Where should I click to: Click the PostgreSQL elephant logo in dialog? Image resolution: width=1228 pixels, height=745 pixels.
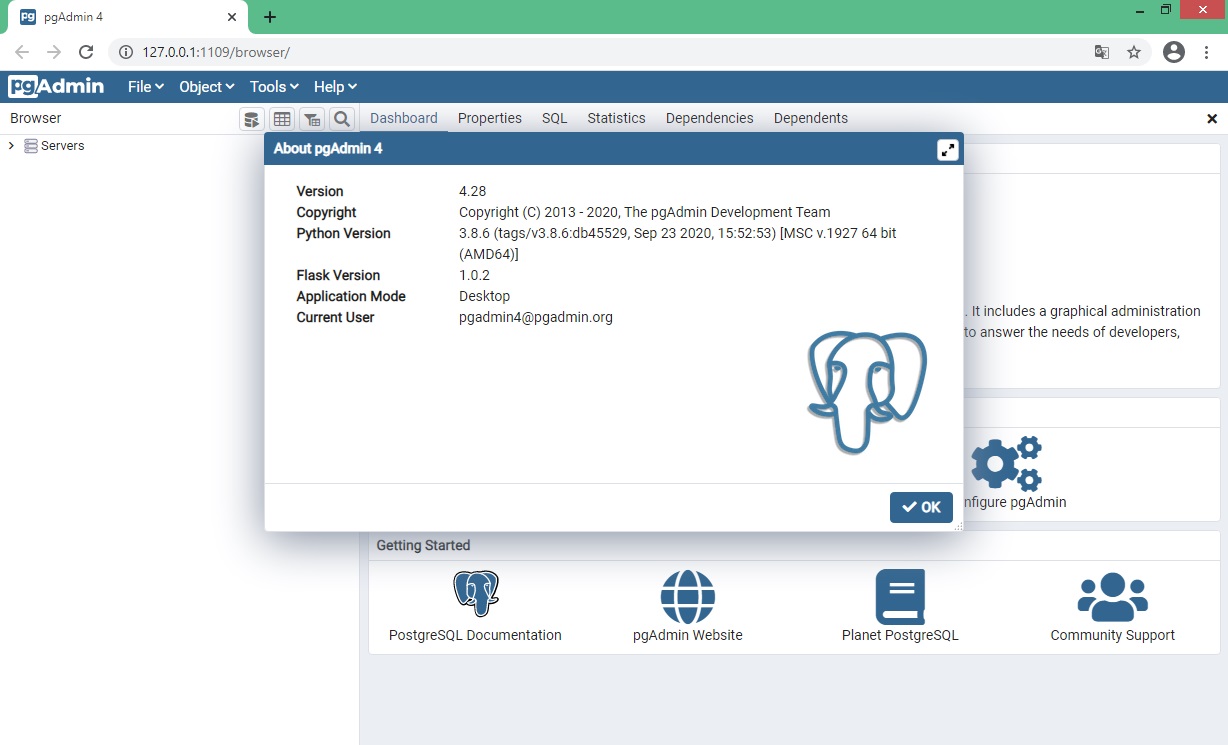point(867,391)
